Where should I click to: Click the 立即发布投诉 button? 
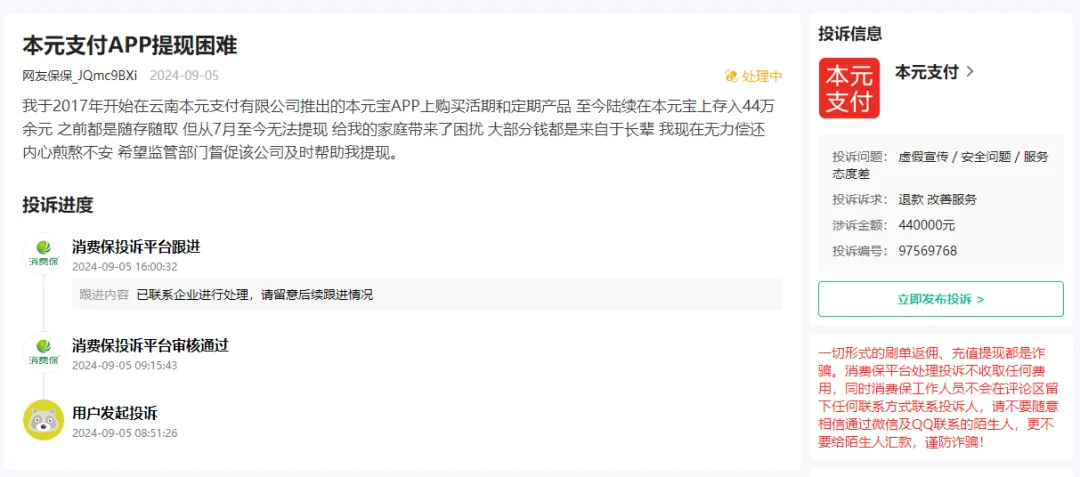tap(940, 299)
